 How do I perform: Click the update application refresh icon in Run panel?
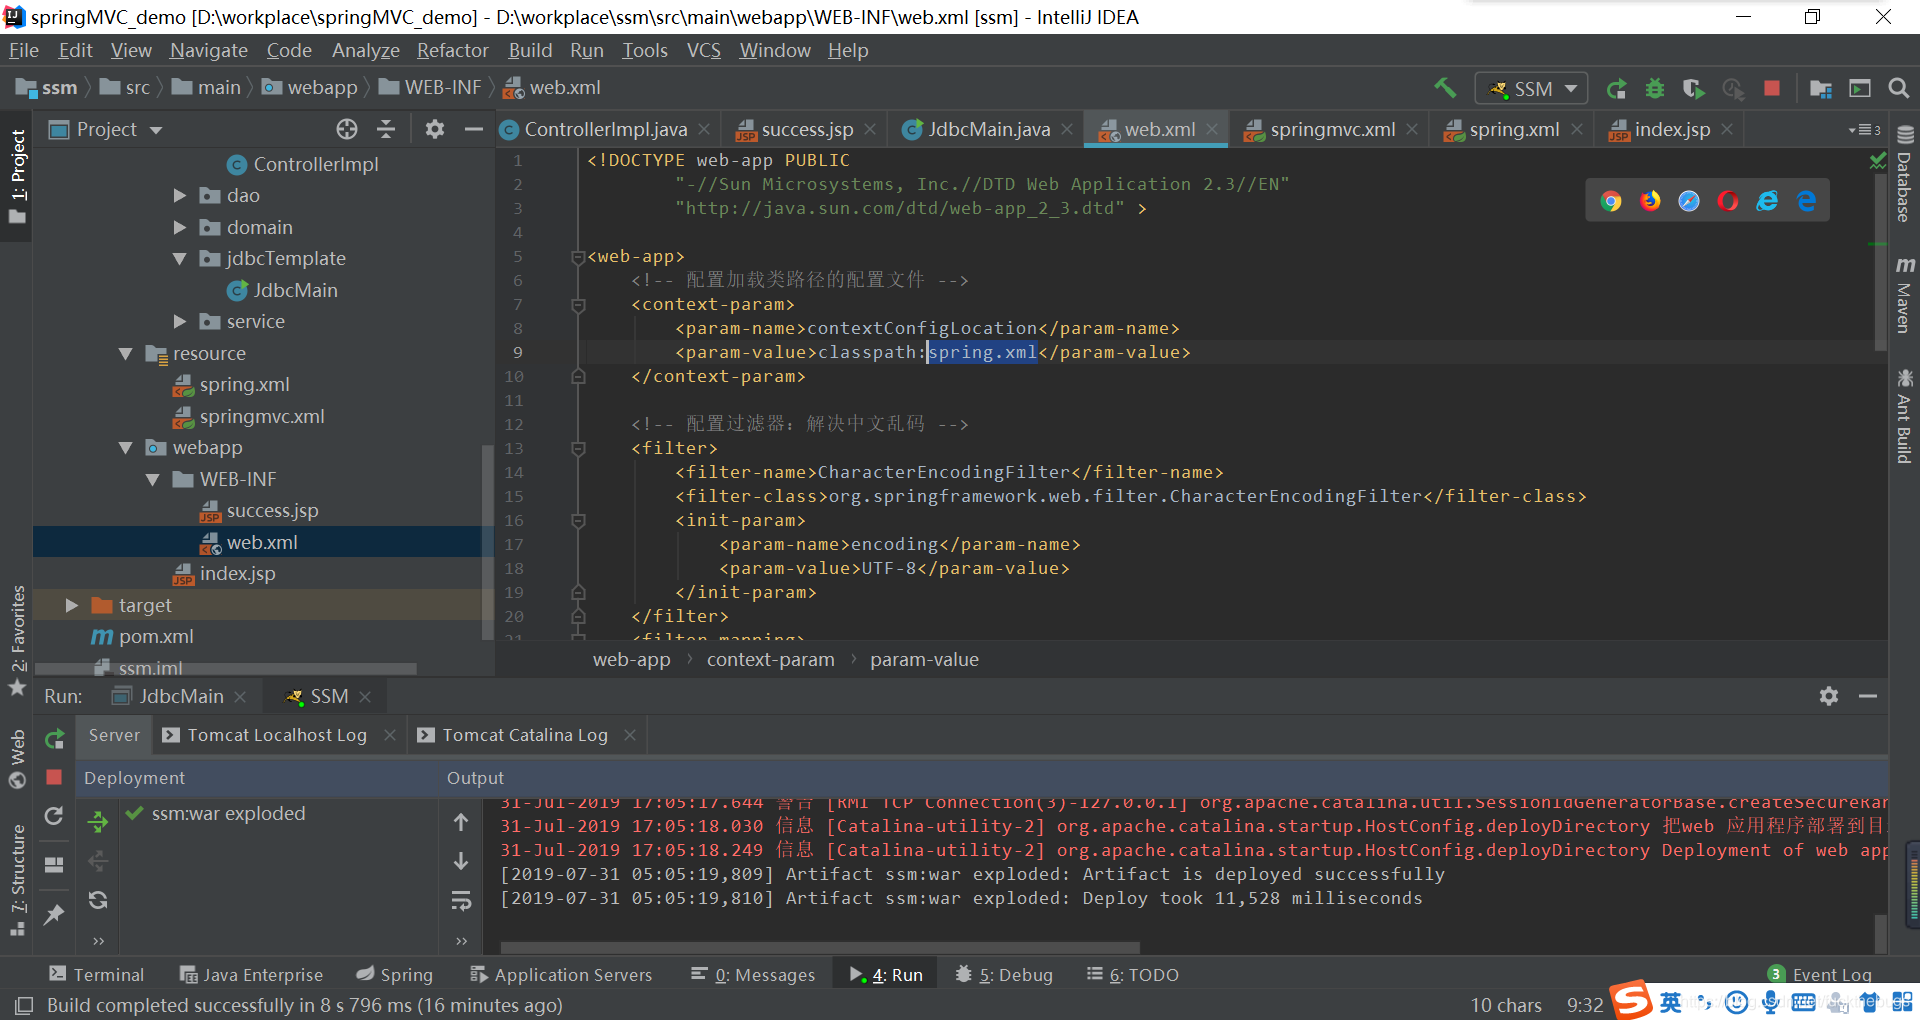pos(54,816)
